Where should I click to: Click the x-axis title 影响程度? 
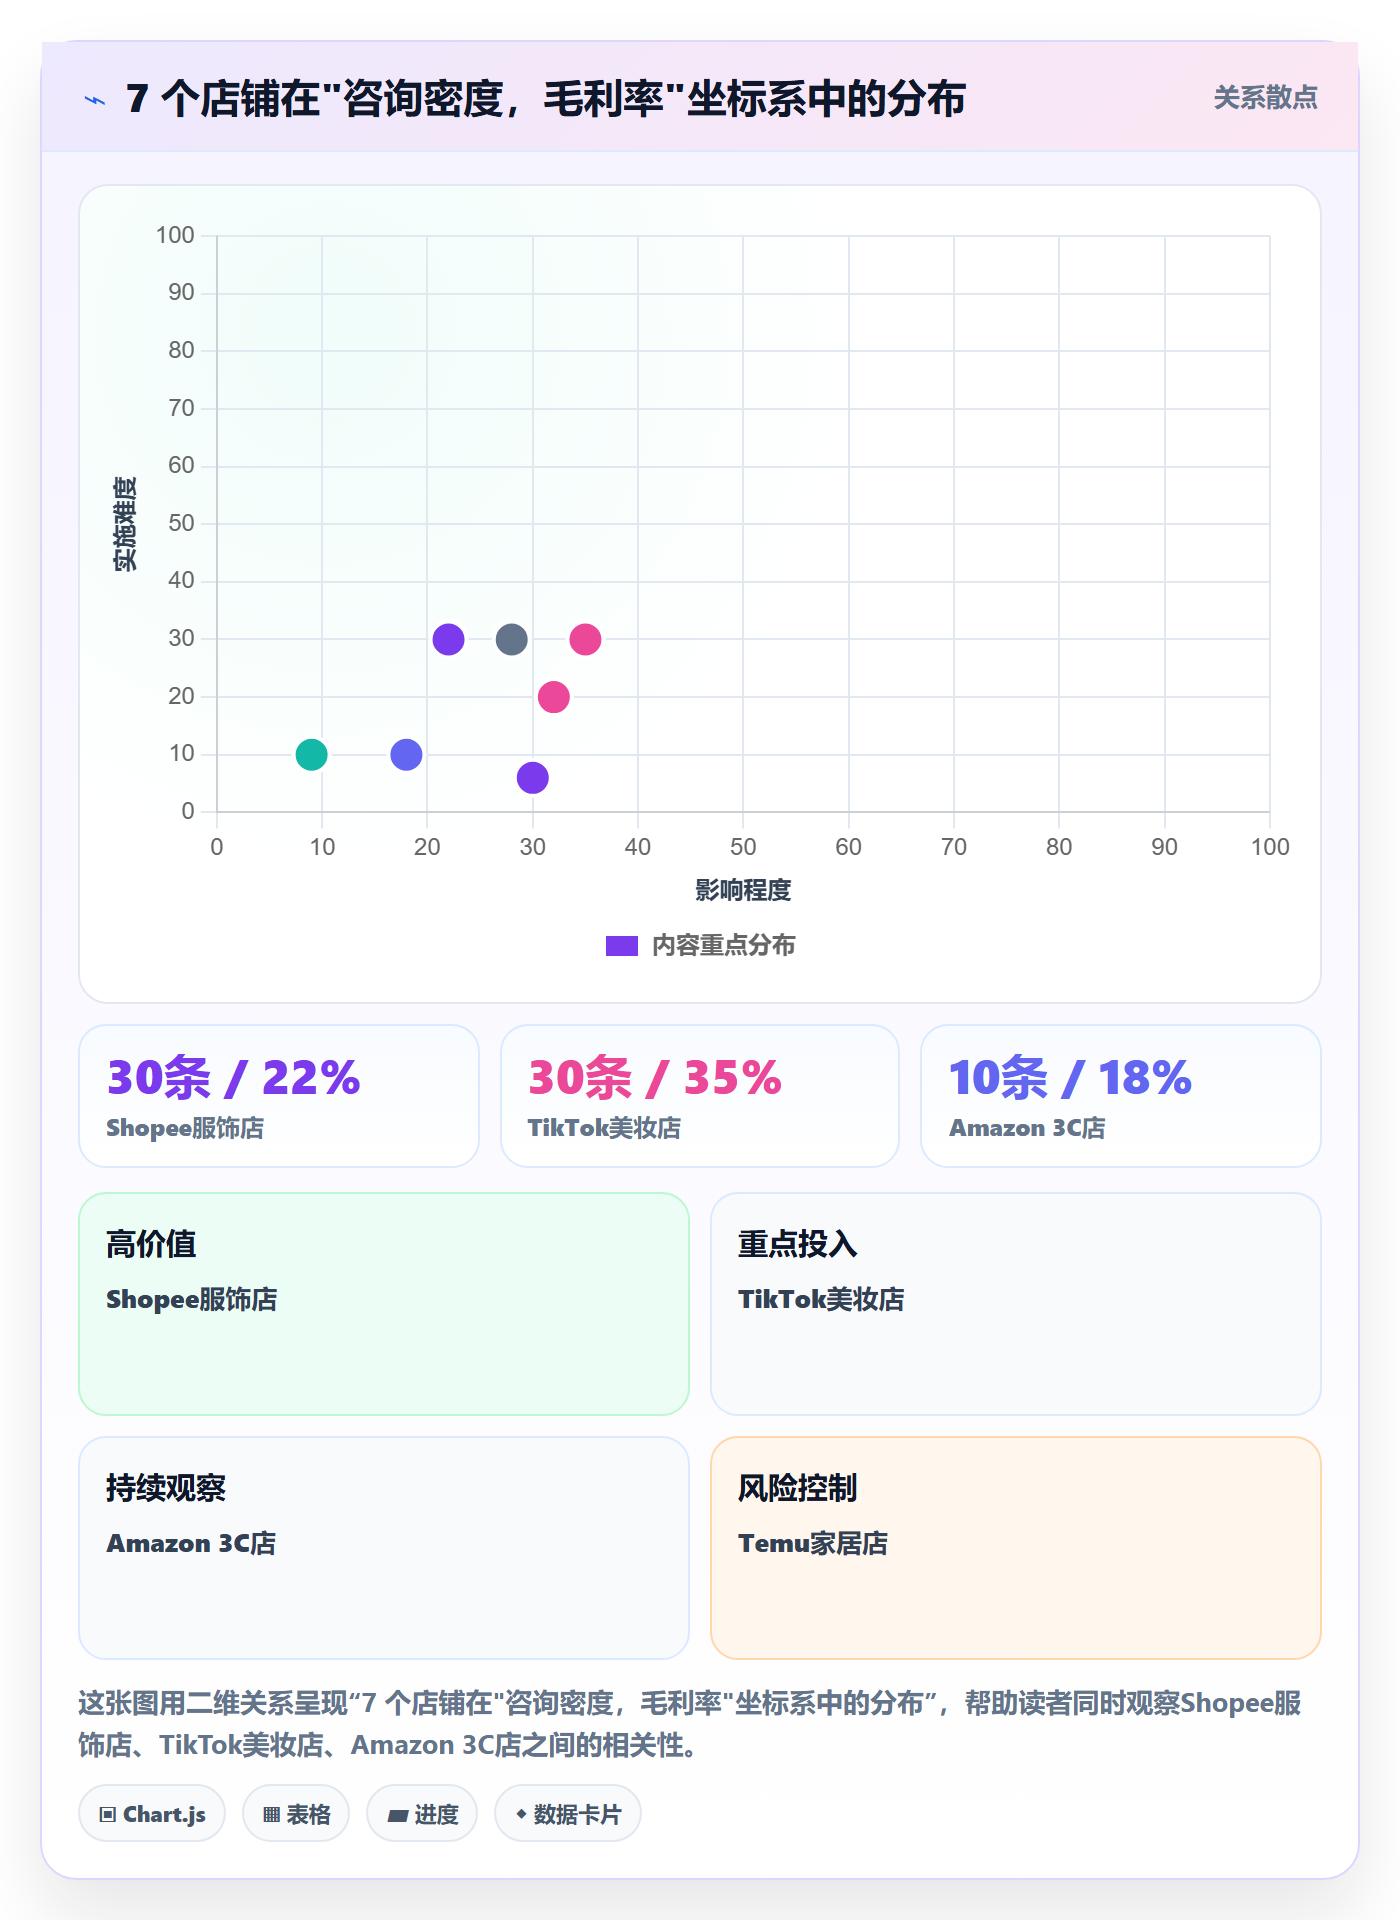click(743, 890)
